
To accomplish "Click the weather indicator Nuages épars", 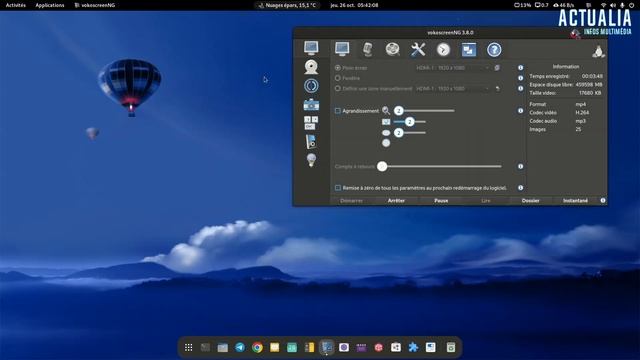I will (x=287, y=5).
